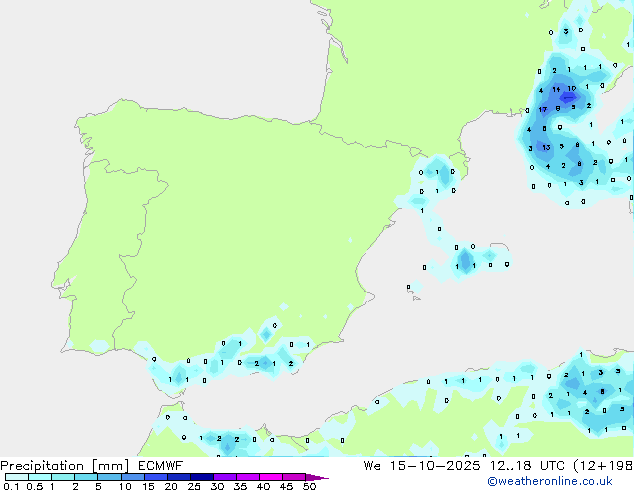Click the legend swatch between 0.5 and 1
The height and width of the screenshot is (490, 634).
pyautogui.click(x=40, y=477)
